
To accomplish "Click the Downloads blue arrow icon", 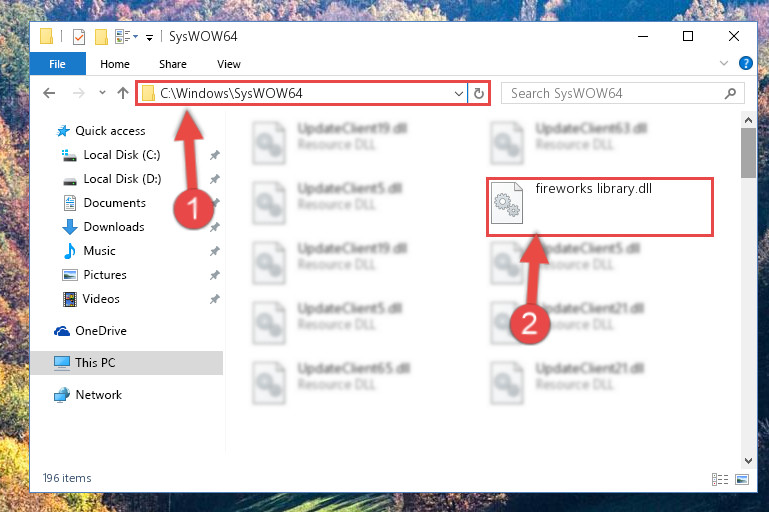I will tap(70, 227).
